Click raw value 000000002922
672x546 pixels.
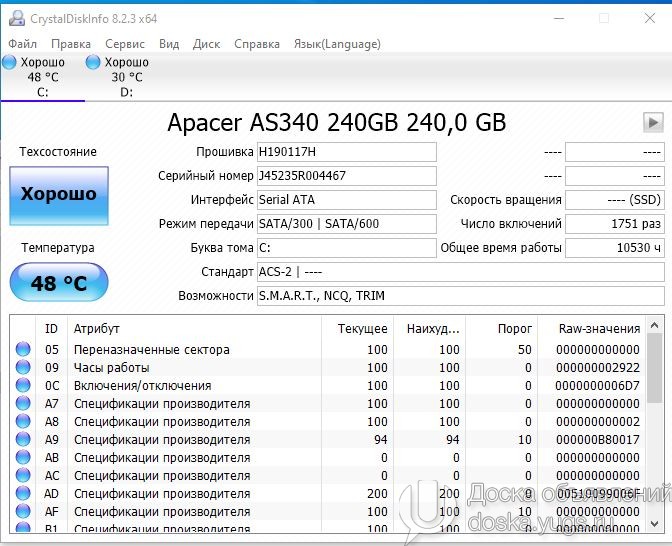tap(598, 368)
